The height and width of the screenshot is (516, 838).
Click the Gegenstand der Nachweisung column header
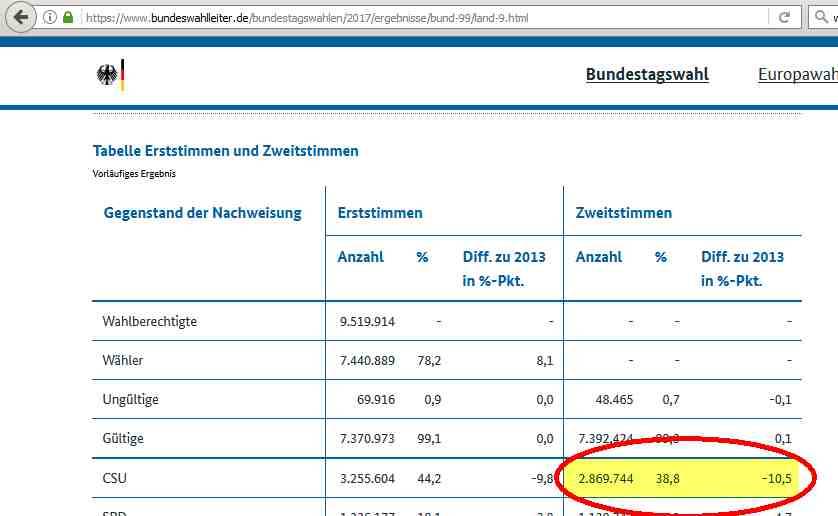click(202, 213)
